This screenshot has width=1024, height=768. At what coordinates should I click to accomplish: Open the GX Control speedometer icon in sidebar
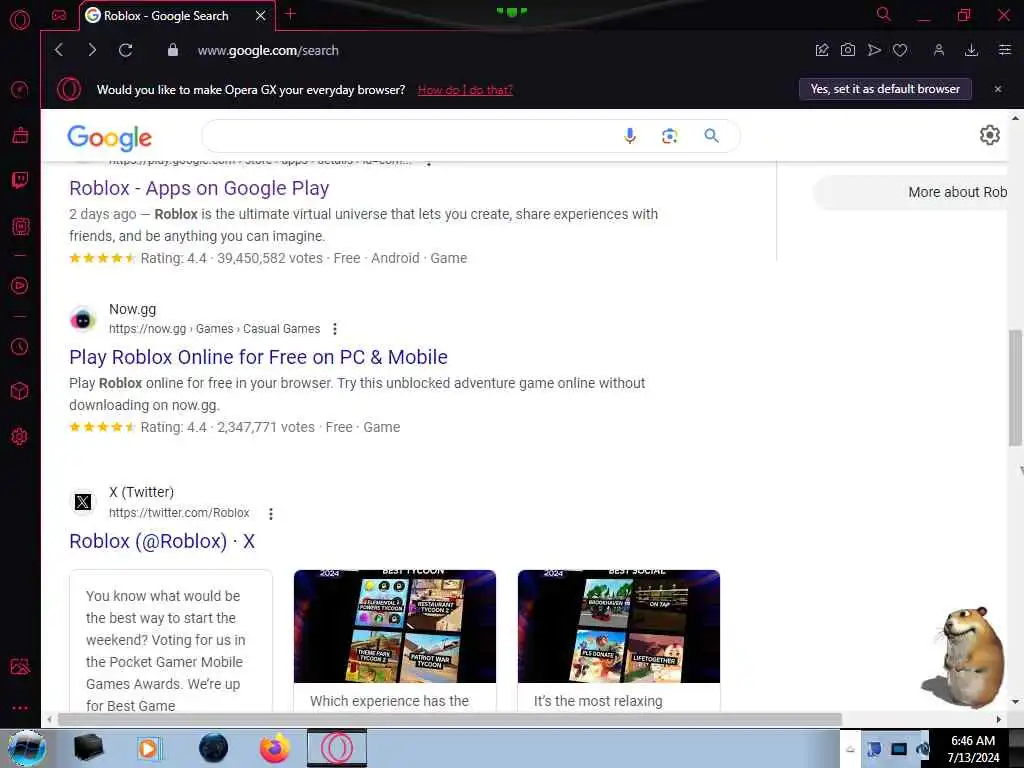coord(20,89)
